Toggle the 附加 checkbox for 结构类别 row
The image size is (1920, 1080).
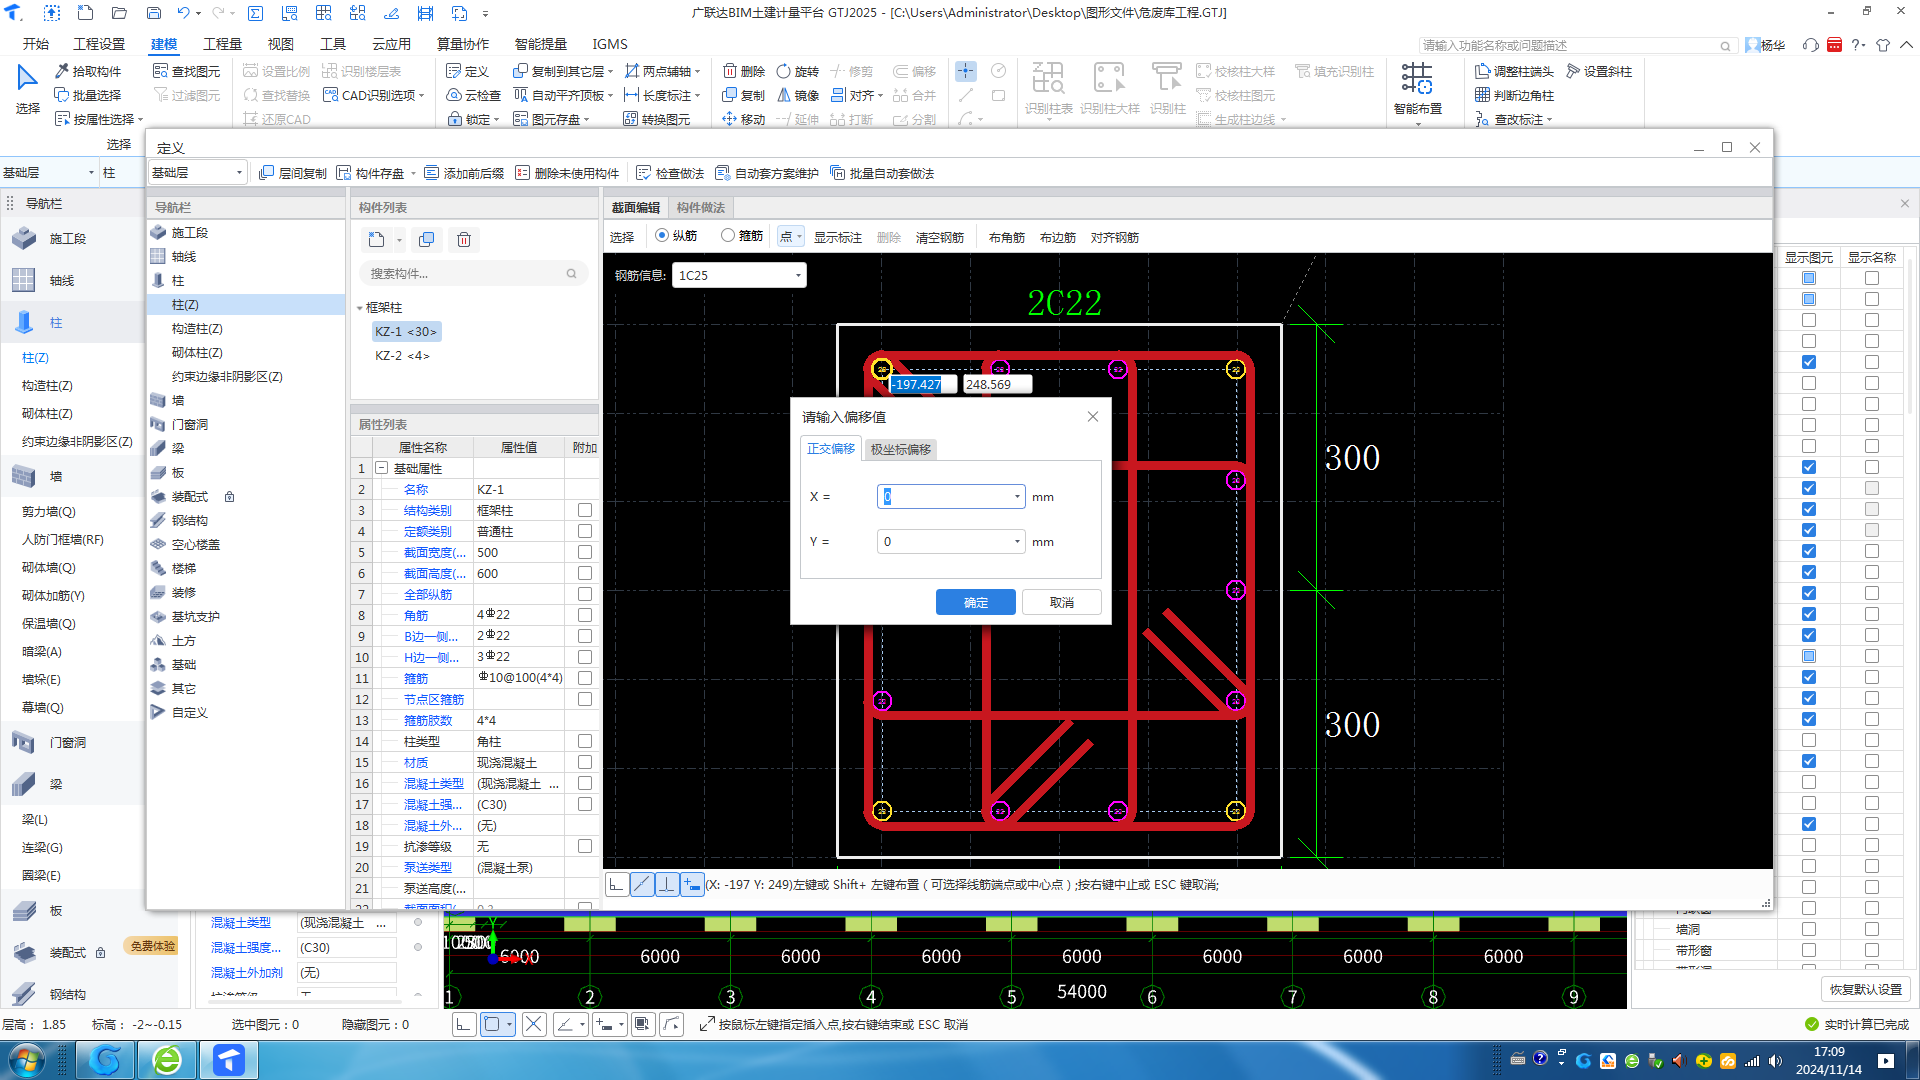(585, 510)
